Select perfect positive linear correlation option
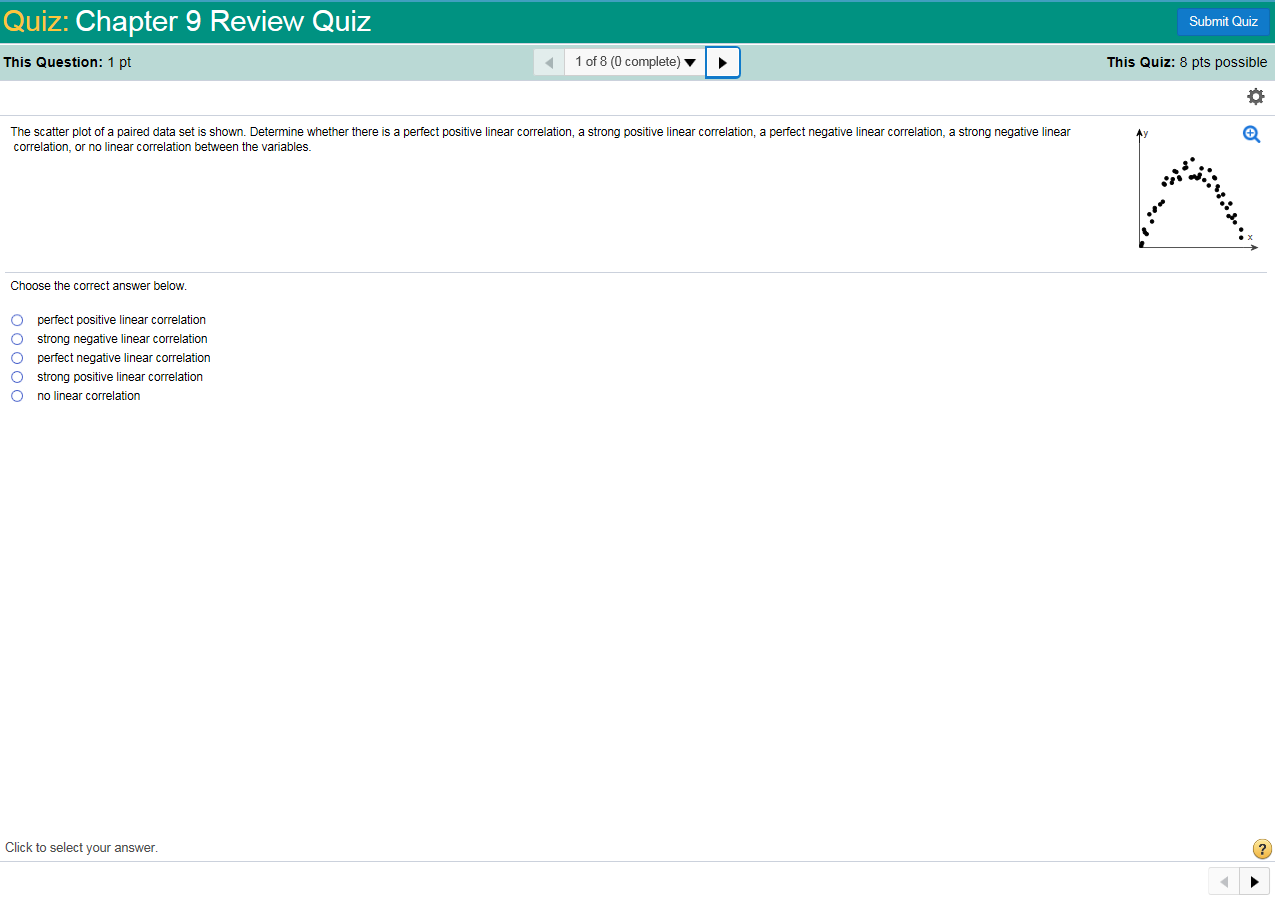The image size is (1275, 898). click(x=17, y=320)
